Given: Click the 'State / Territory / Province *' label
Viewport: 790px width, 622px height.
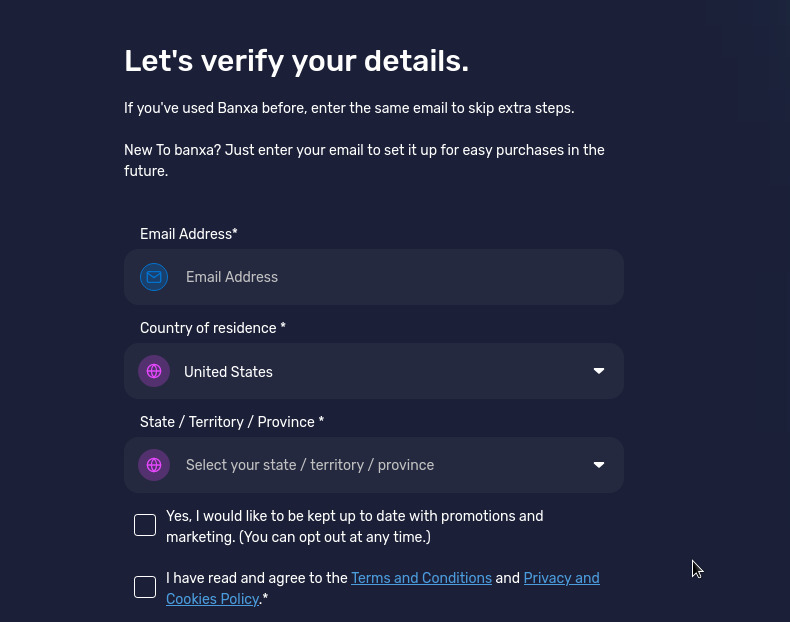Looking at the screenshot, I should click(232, 422).
